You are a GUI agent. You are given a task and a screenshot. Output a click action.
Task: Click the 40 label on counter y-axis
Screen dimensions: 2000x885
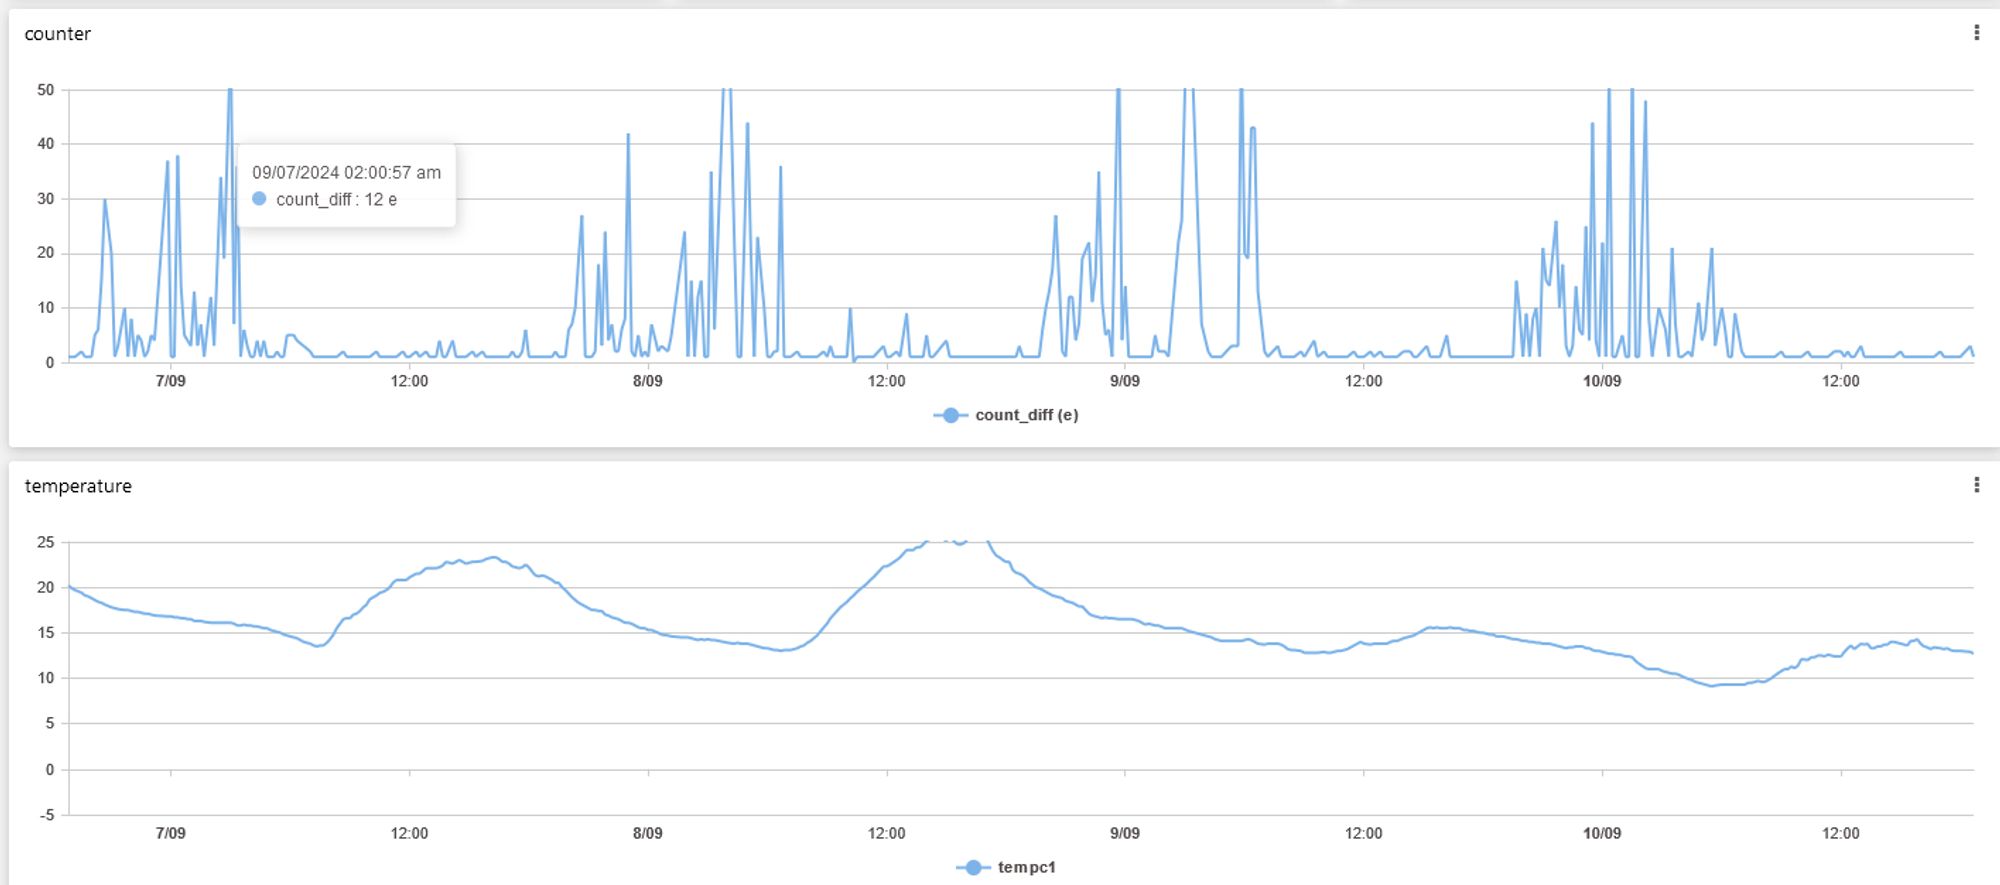tap(46, 144)
